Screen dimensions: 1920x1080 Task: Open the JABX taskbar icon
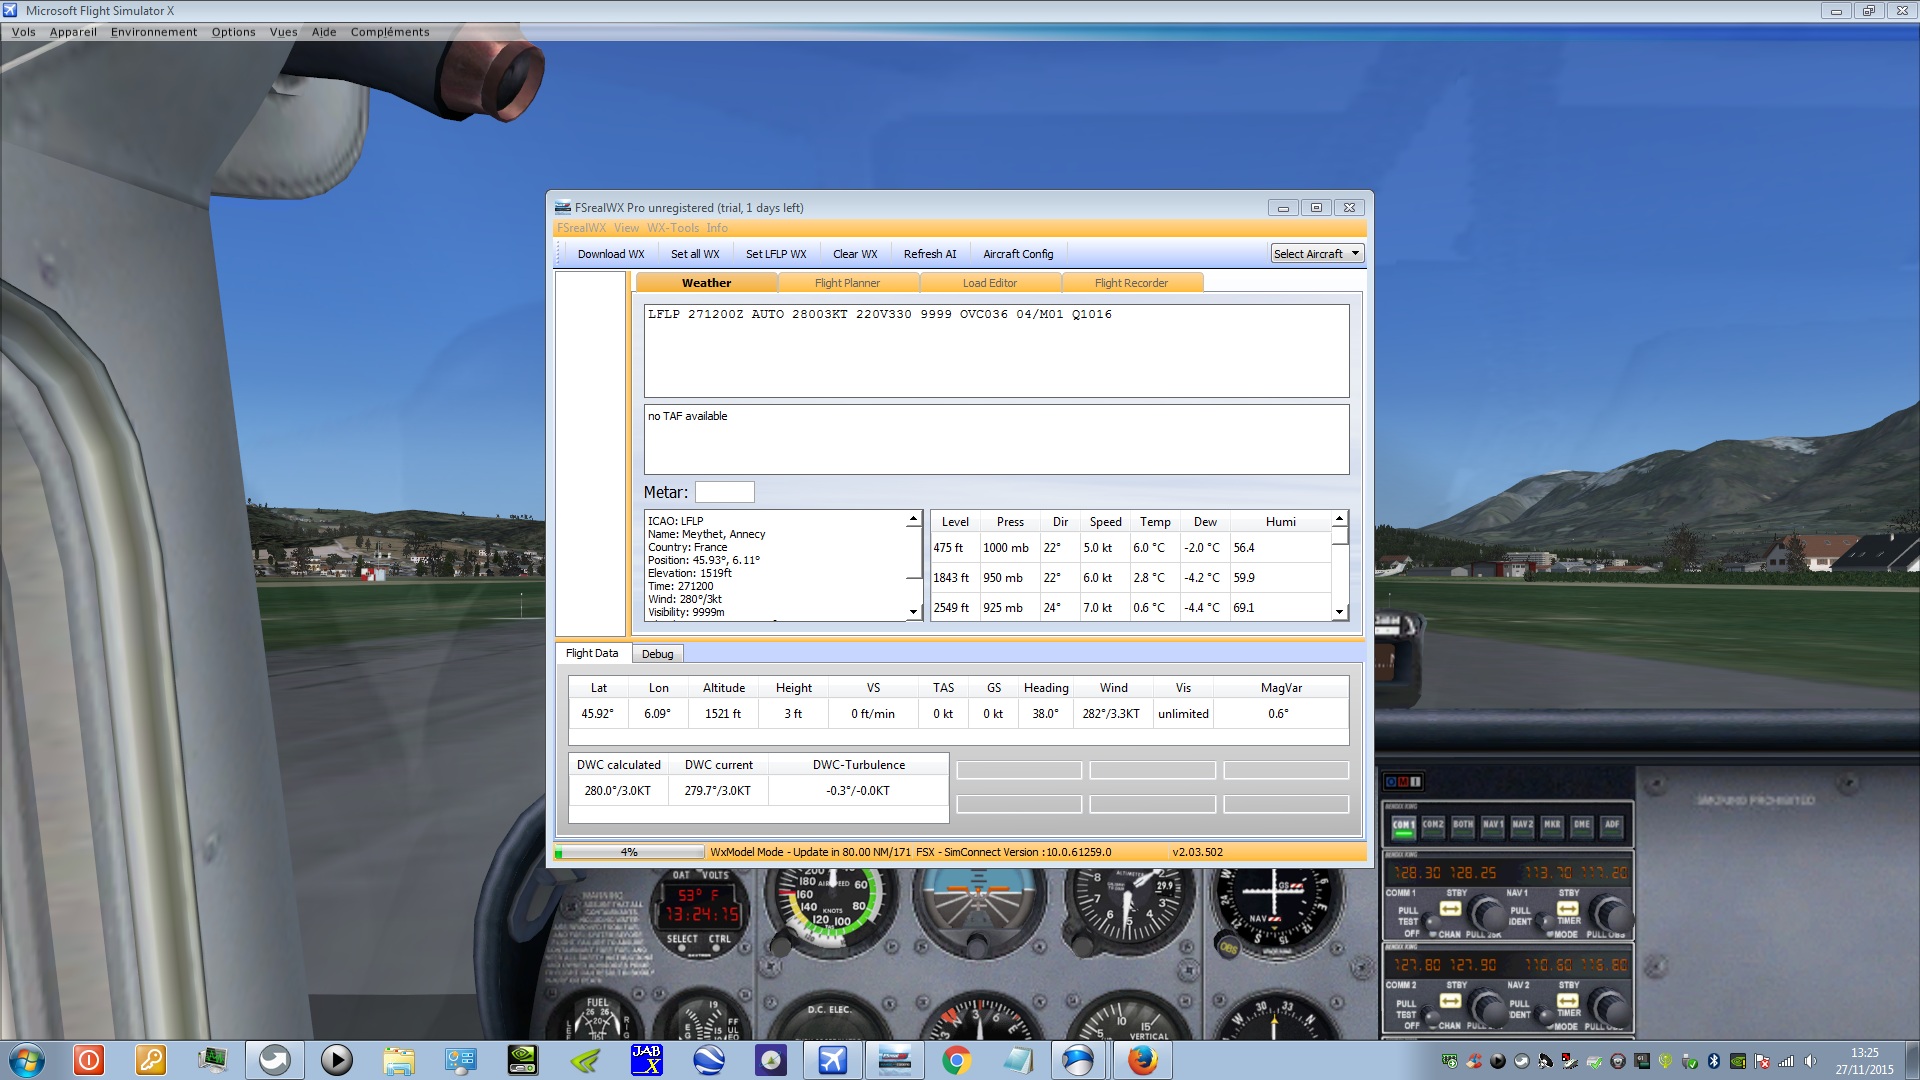tap(646, 1060)
